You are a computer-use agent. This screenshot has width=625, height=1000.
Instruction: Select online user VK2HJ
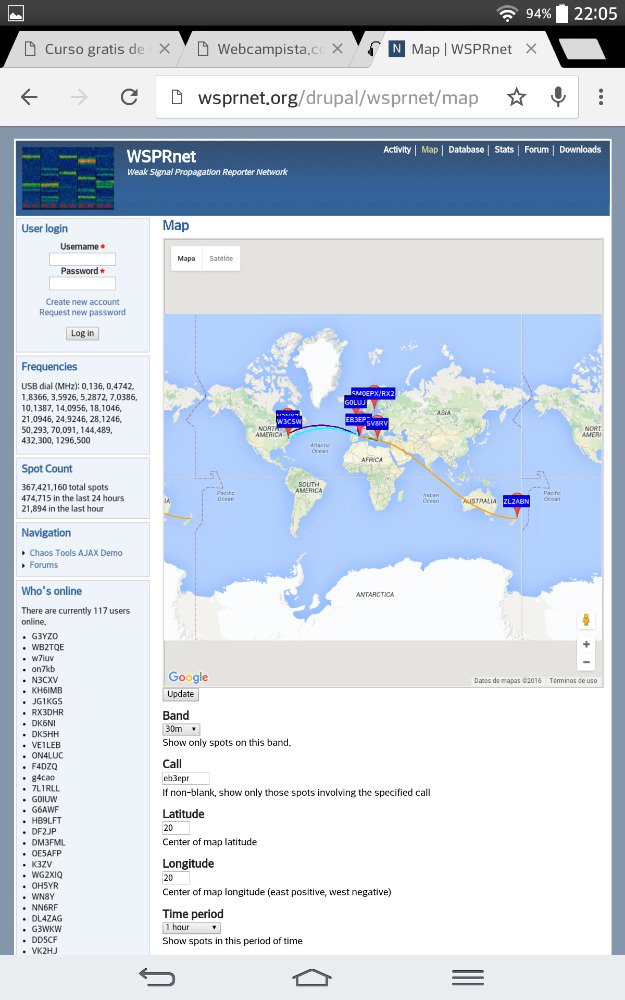coord(45,950)
